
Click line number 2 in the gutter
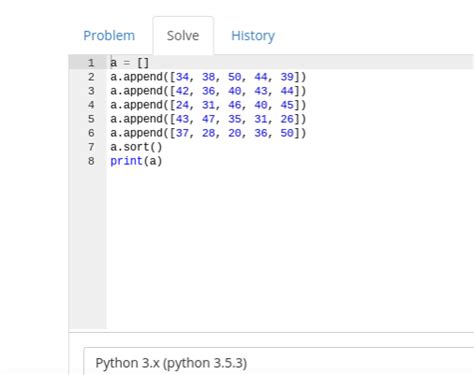pyautogui.click(x=91, y=77)
